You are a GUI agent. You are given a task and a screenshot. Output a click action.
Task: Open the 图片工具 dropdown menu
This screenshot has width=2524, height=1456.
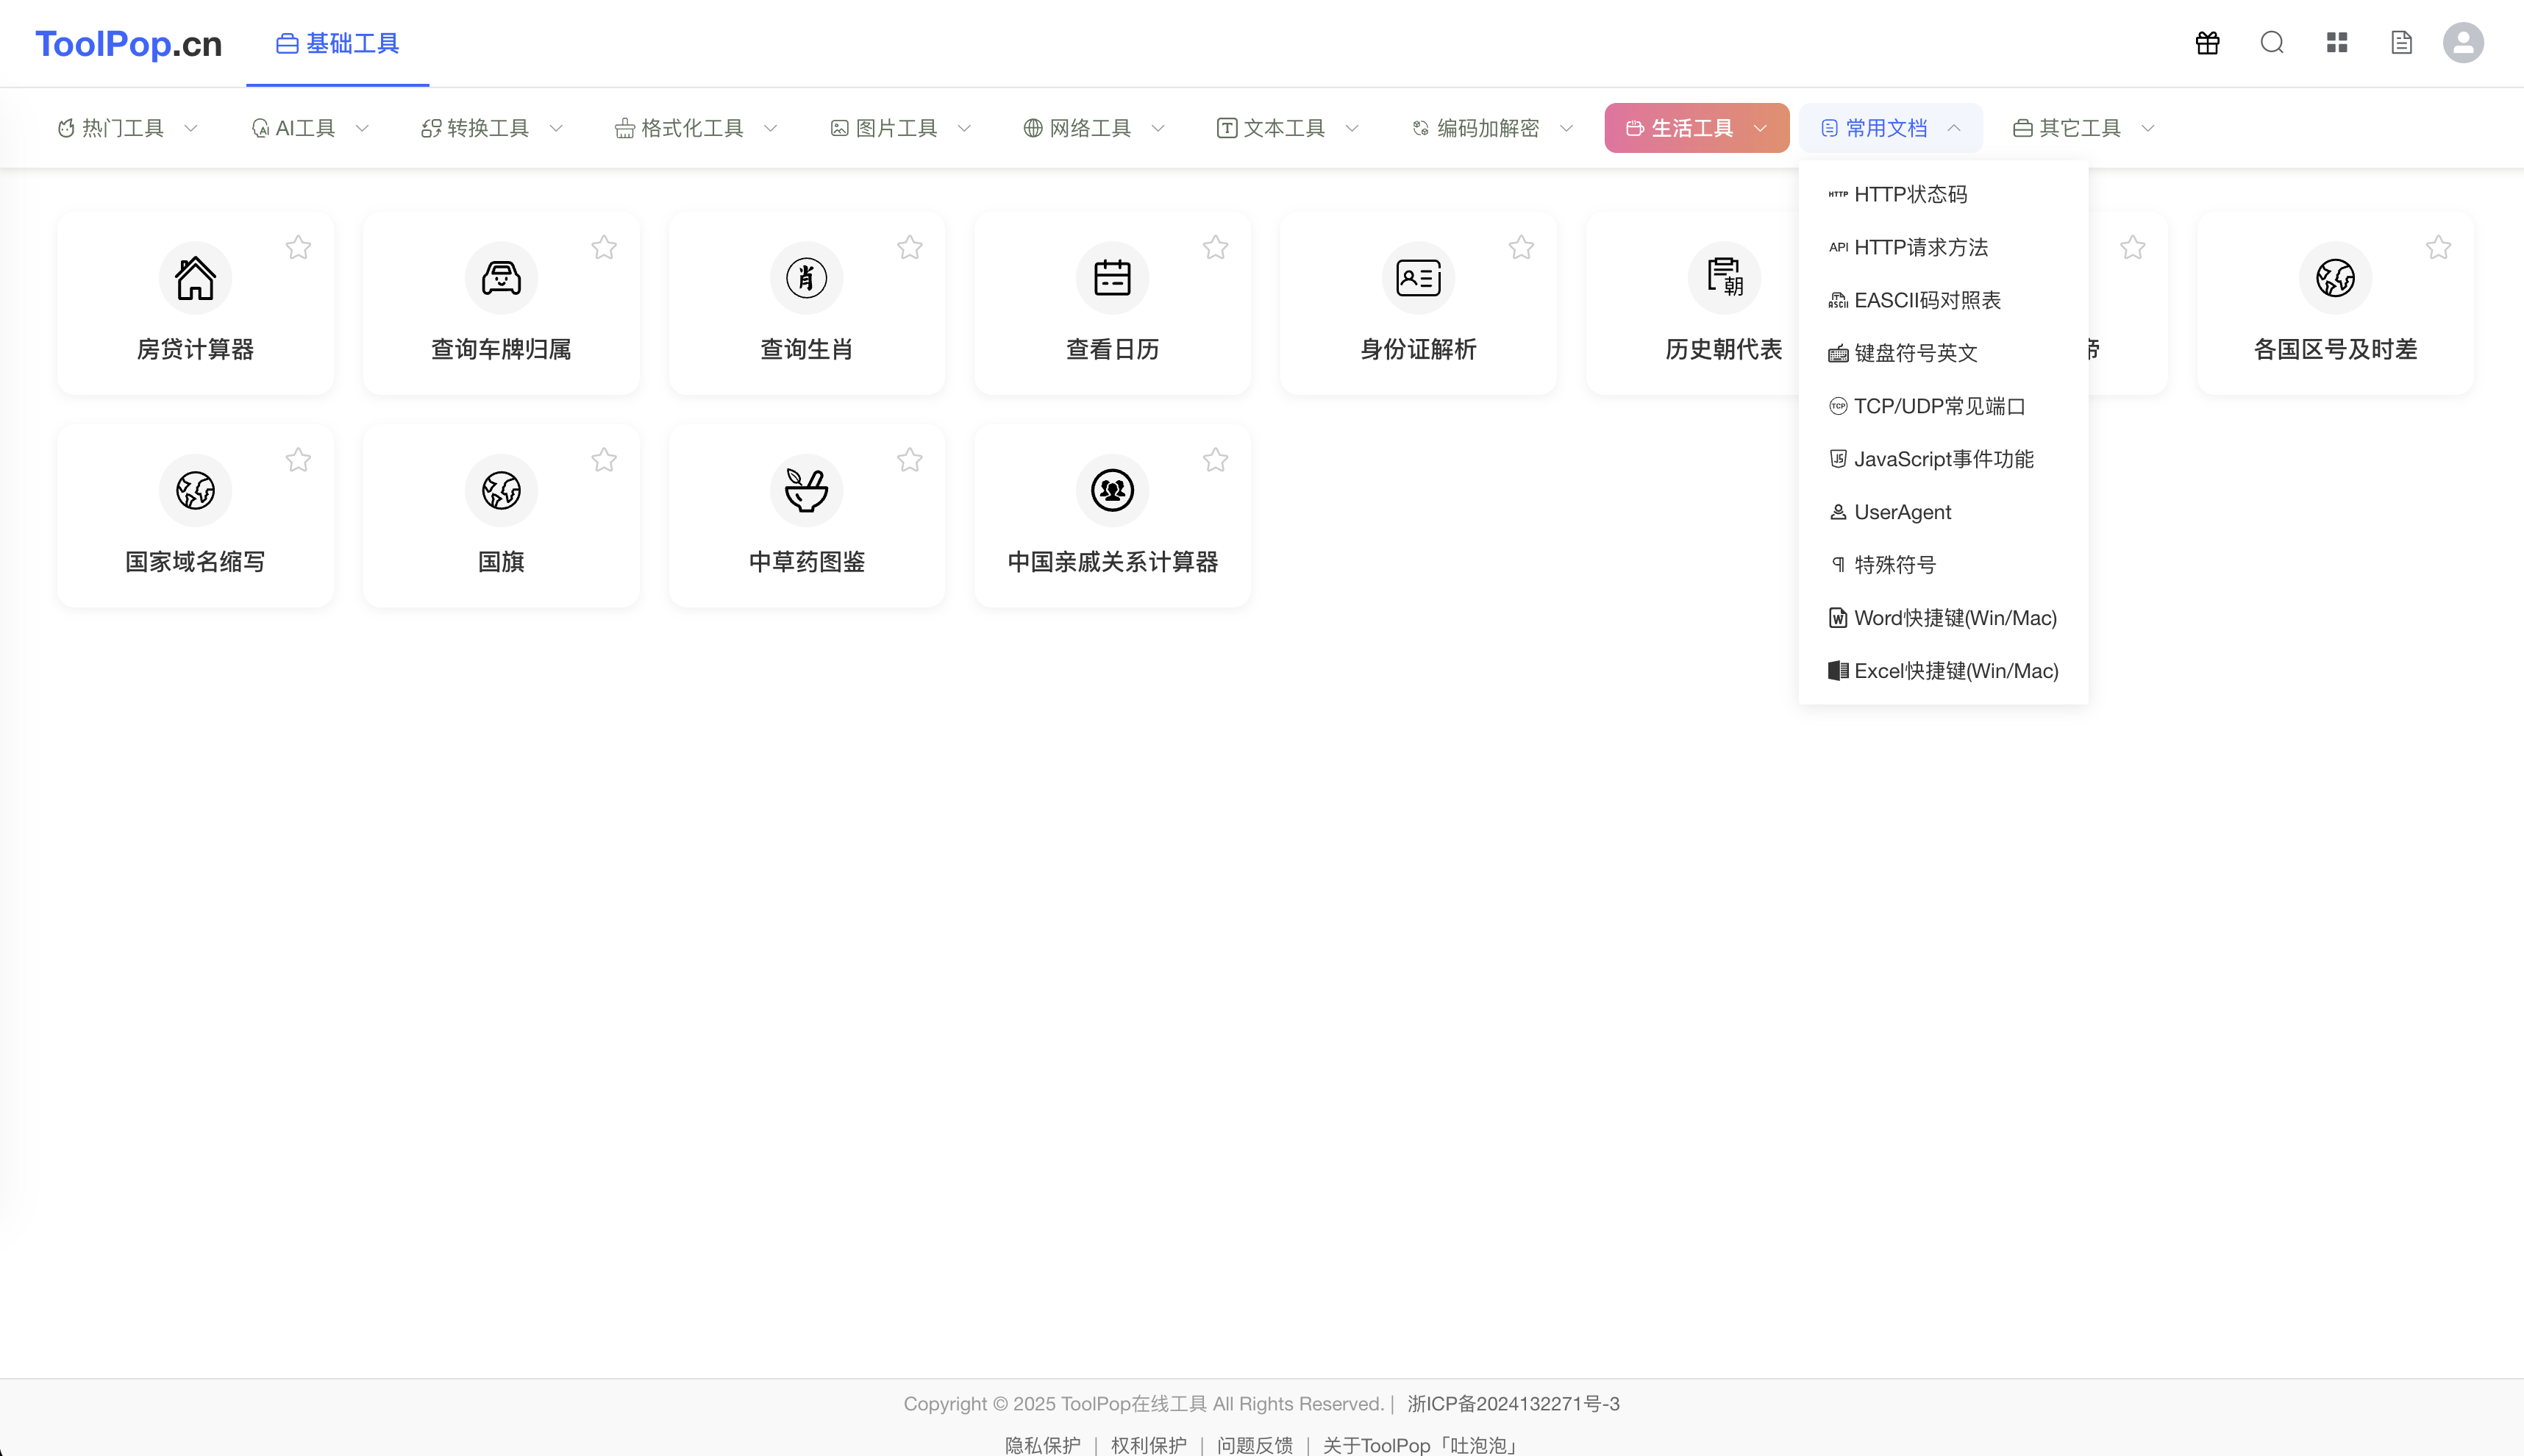(897, 127)
